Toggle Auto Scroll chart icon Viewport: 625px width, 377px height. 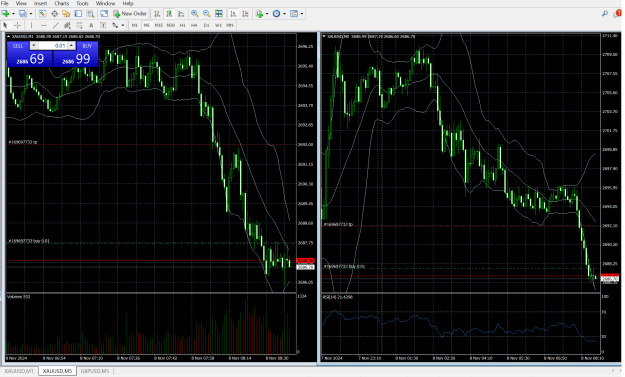233,14
